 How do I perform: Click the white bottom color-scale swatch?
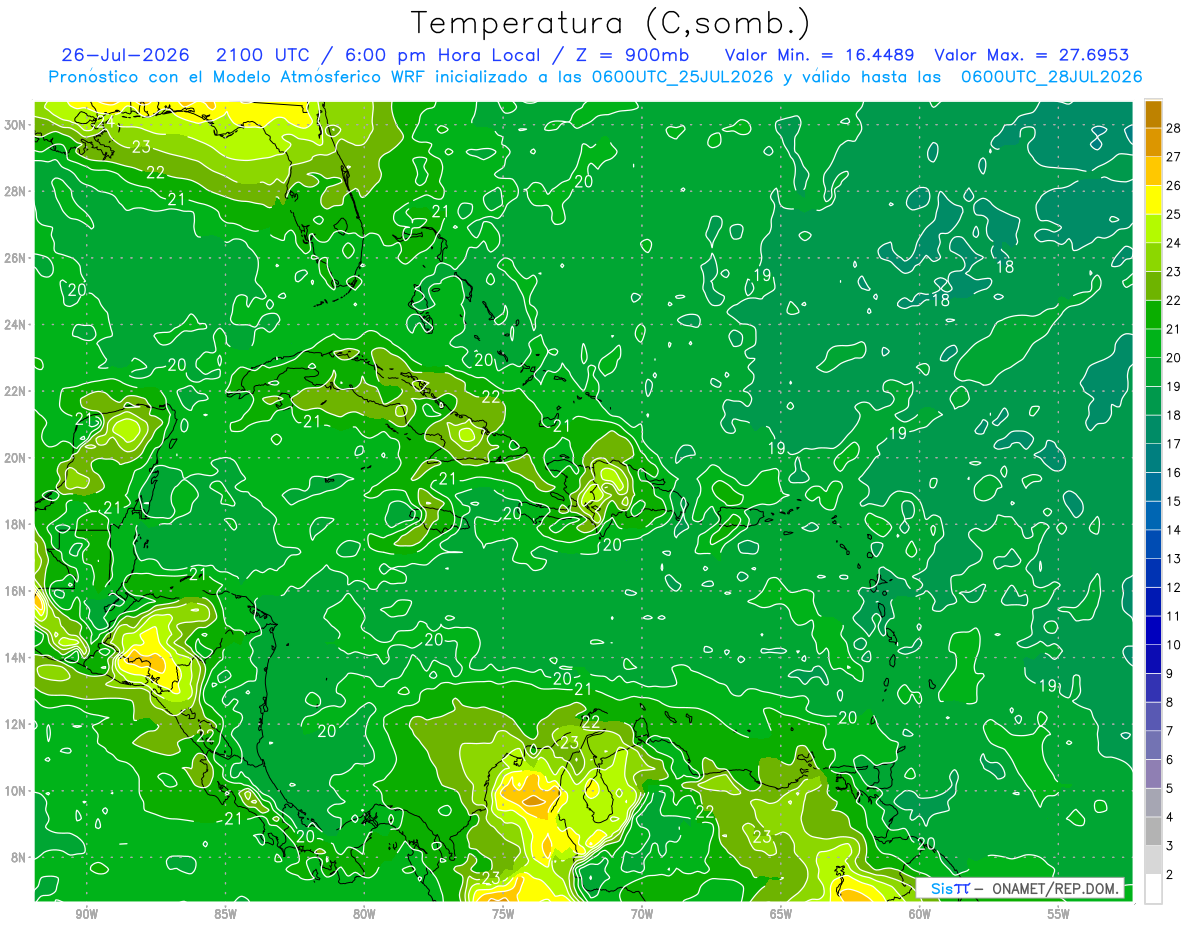pyautogui.click(x=1153, y=889)
